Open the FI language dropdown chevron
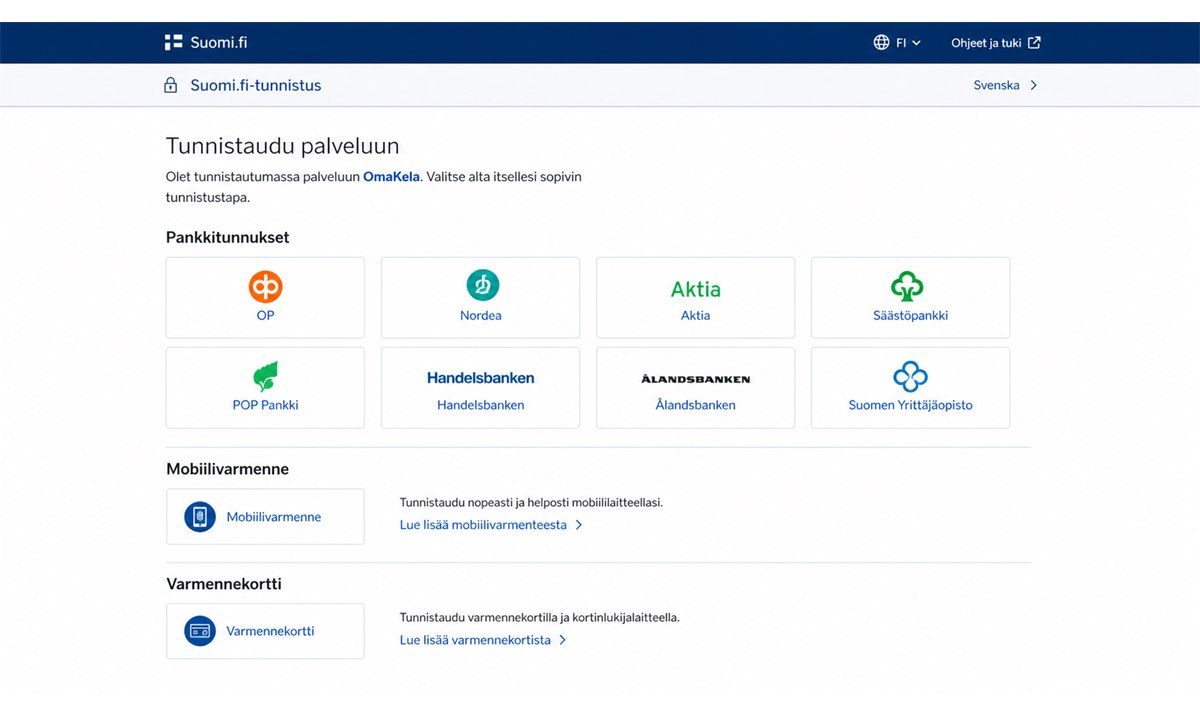 point(916,43)
